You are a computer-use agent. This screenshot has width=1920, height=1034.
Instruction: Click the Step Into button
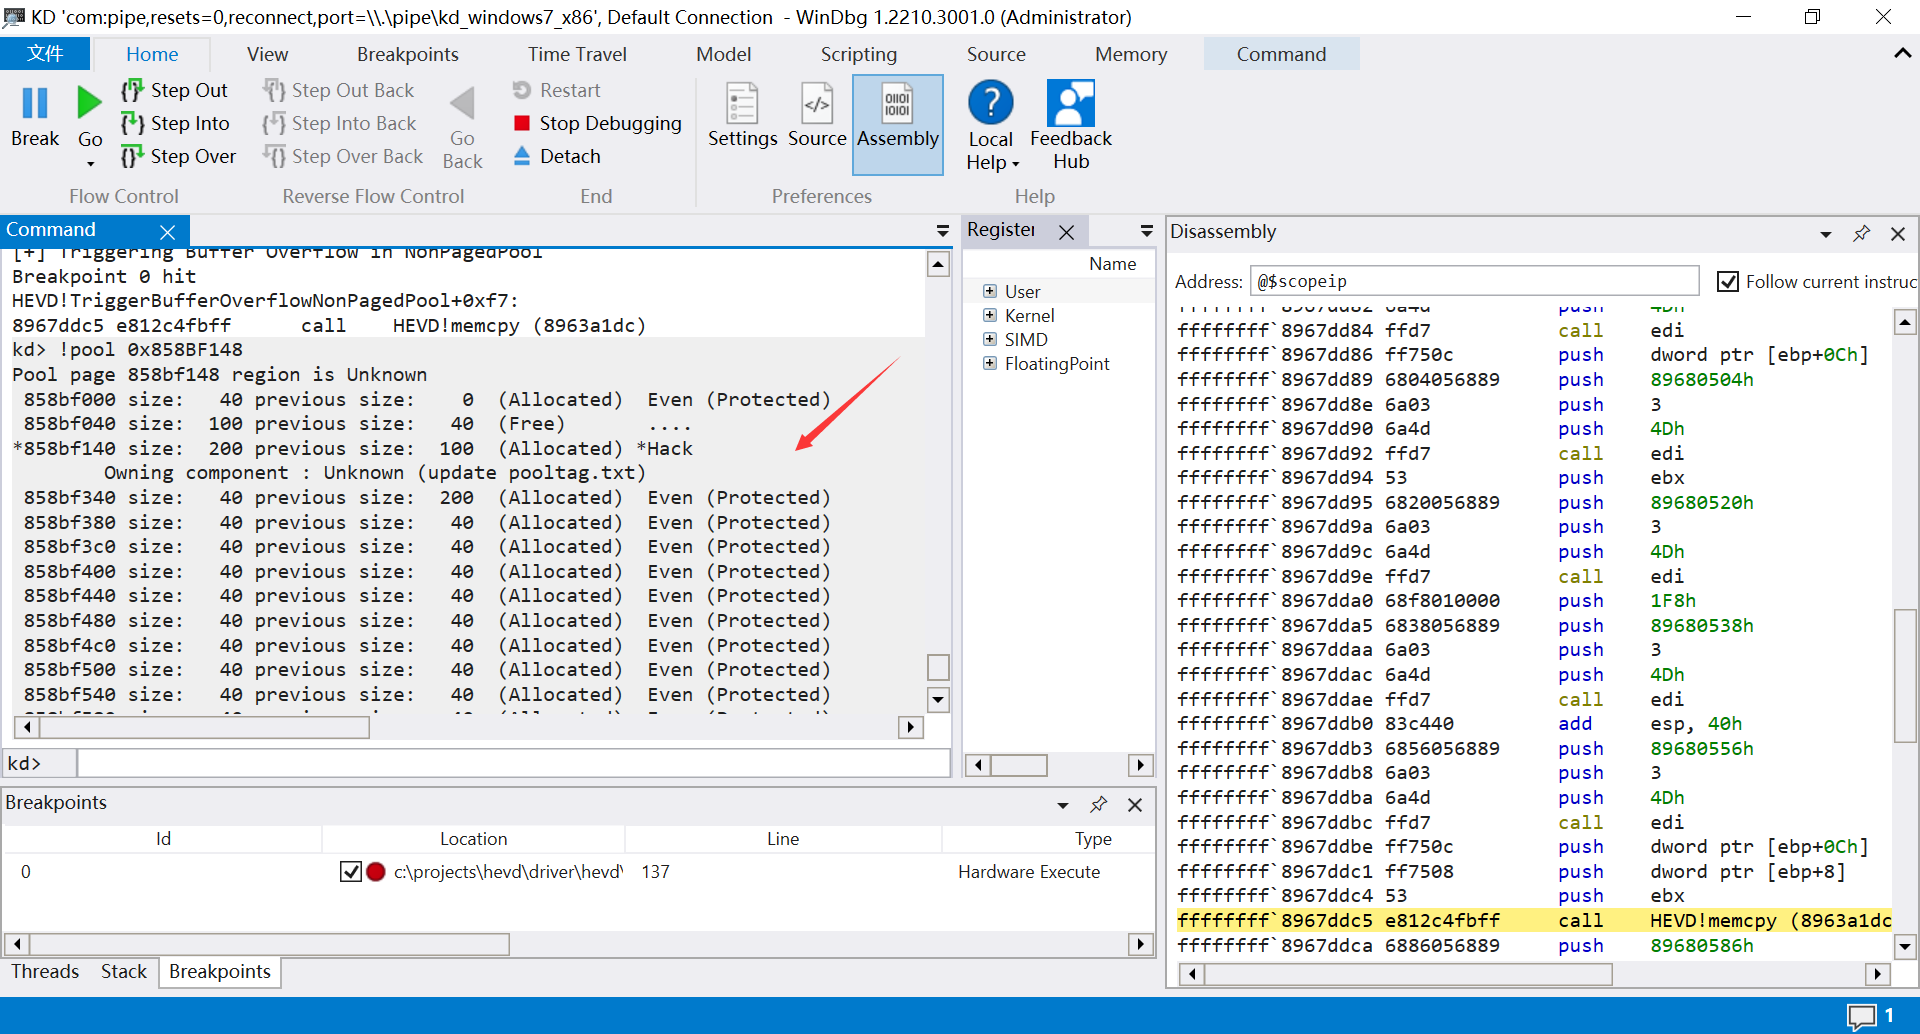point(175,123)
